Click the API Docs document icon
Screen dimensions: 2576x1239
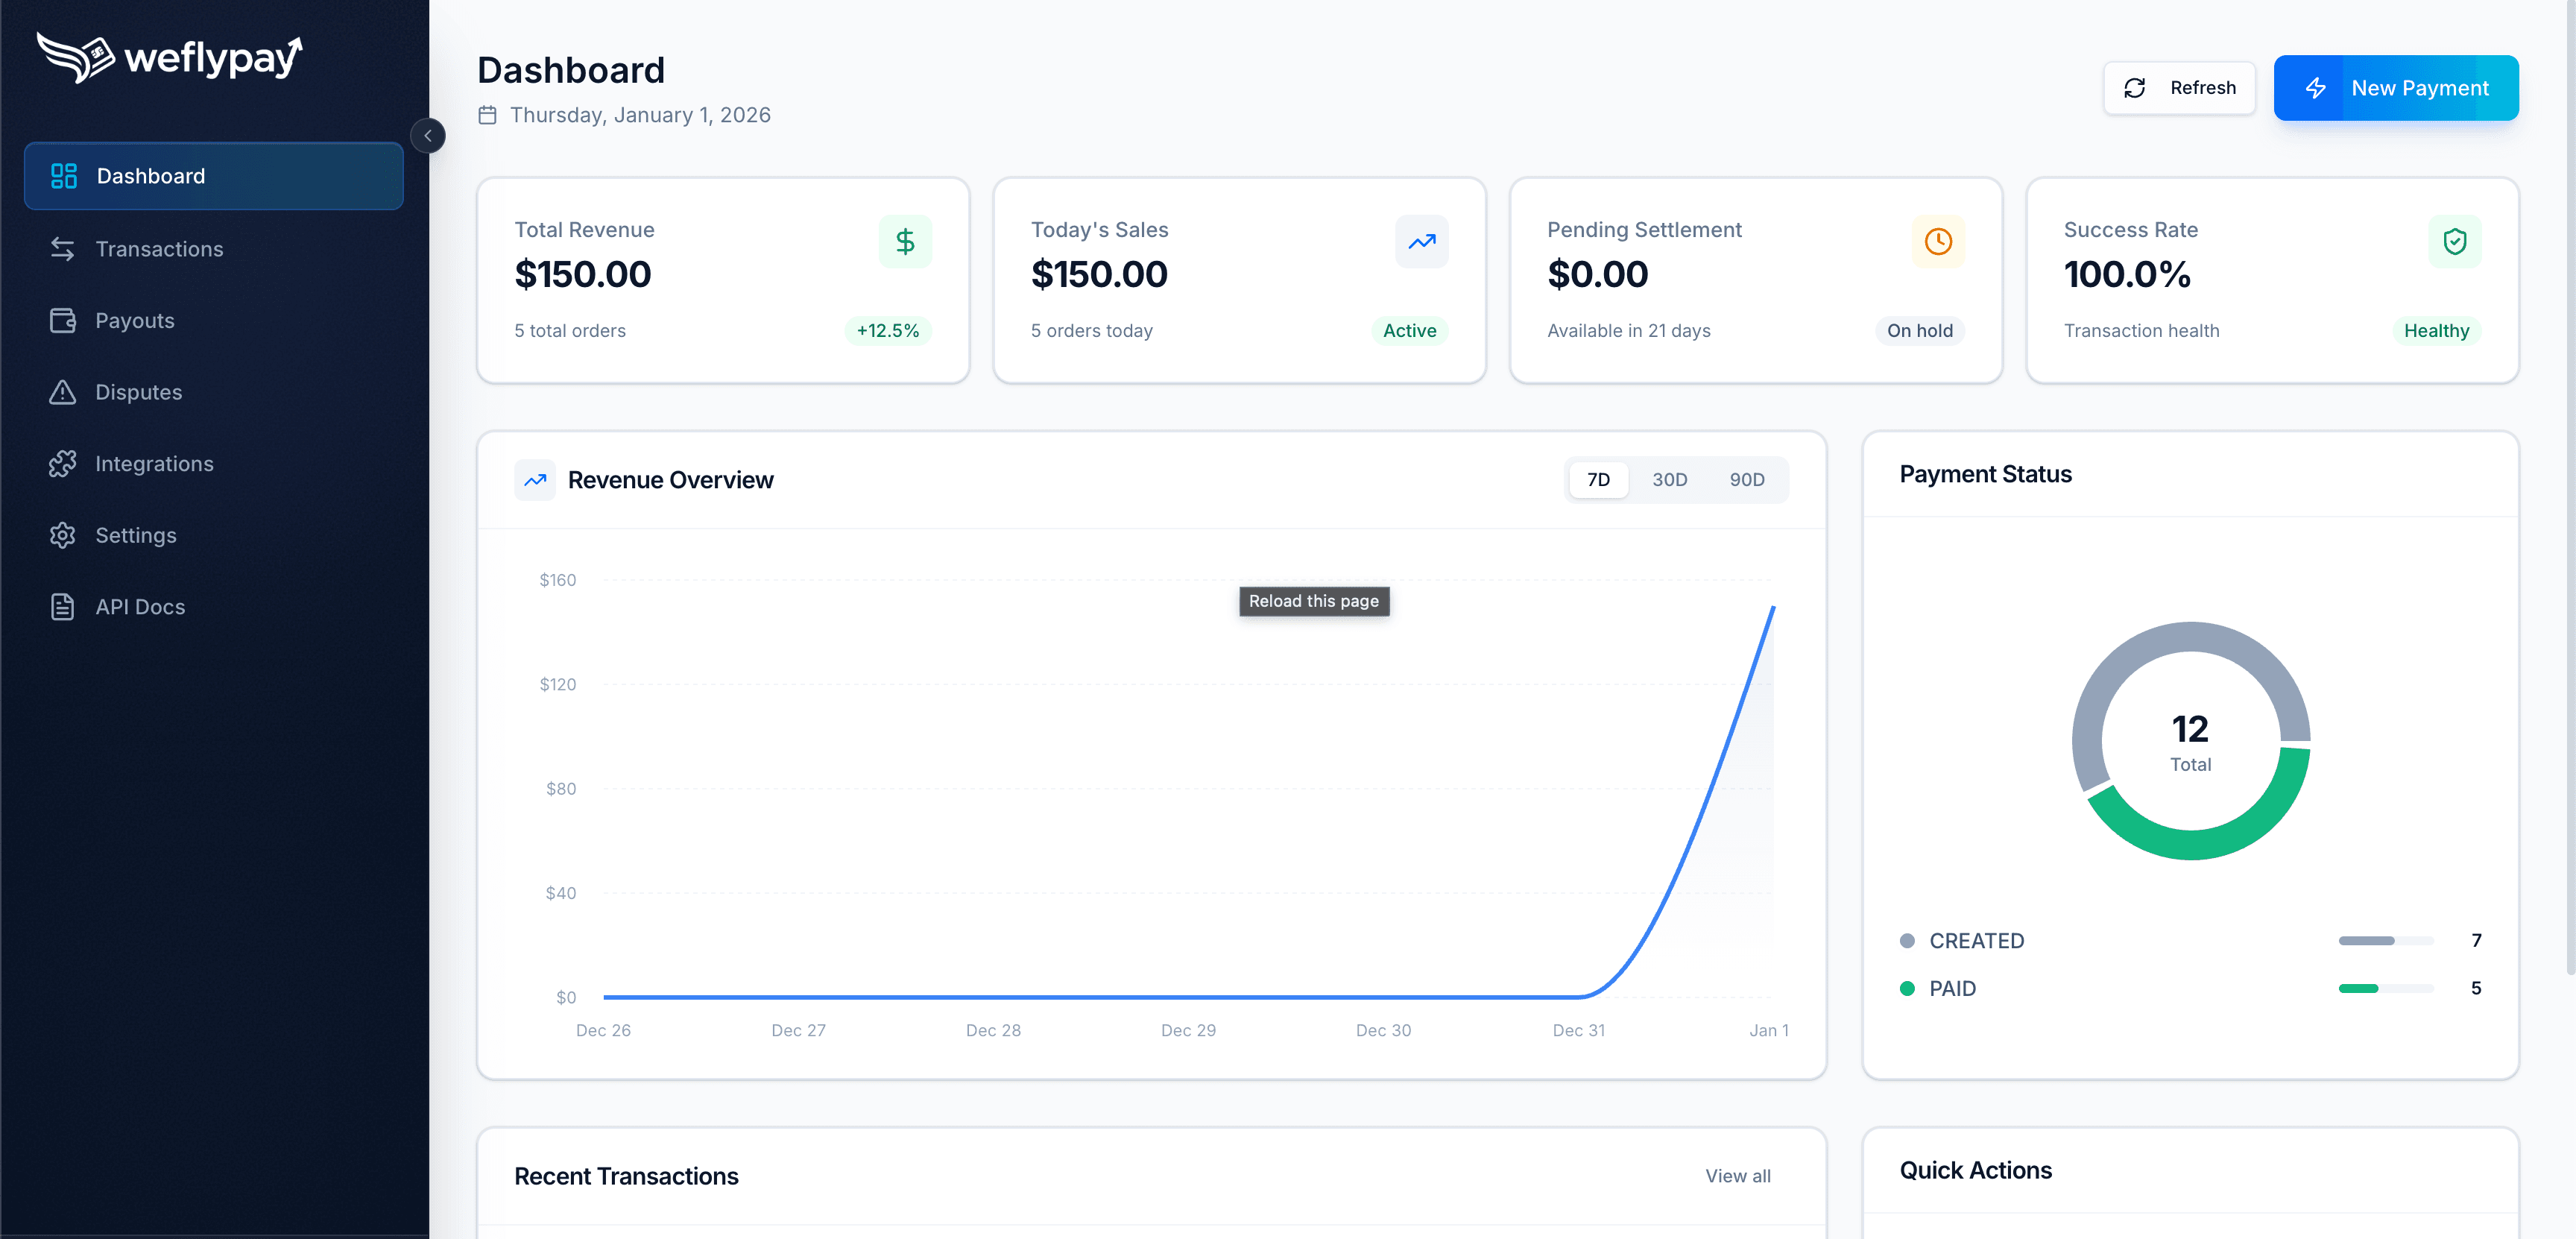click(62, 606)
